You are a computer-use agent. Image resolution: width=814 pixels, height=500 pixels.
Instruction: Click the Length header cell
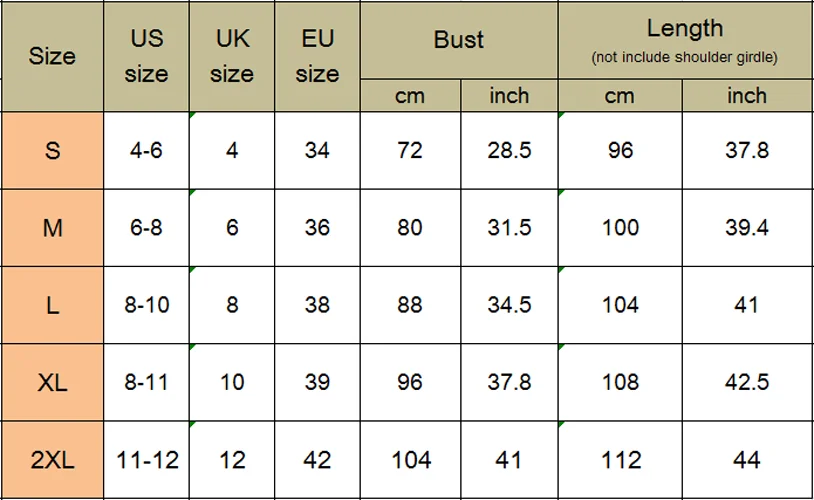[x=685, y=40]
